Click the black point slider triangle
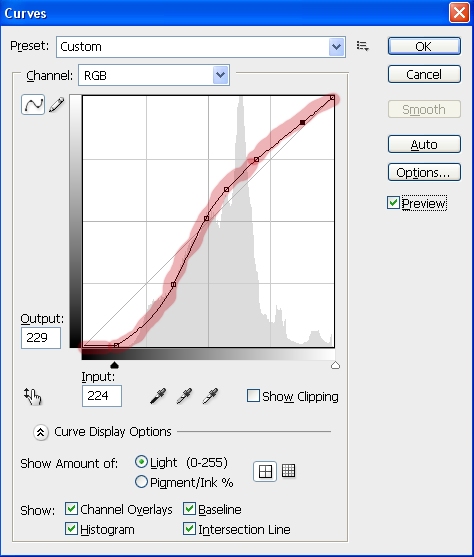 (x=114, y=365)
